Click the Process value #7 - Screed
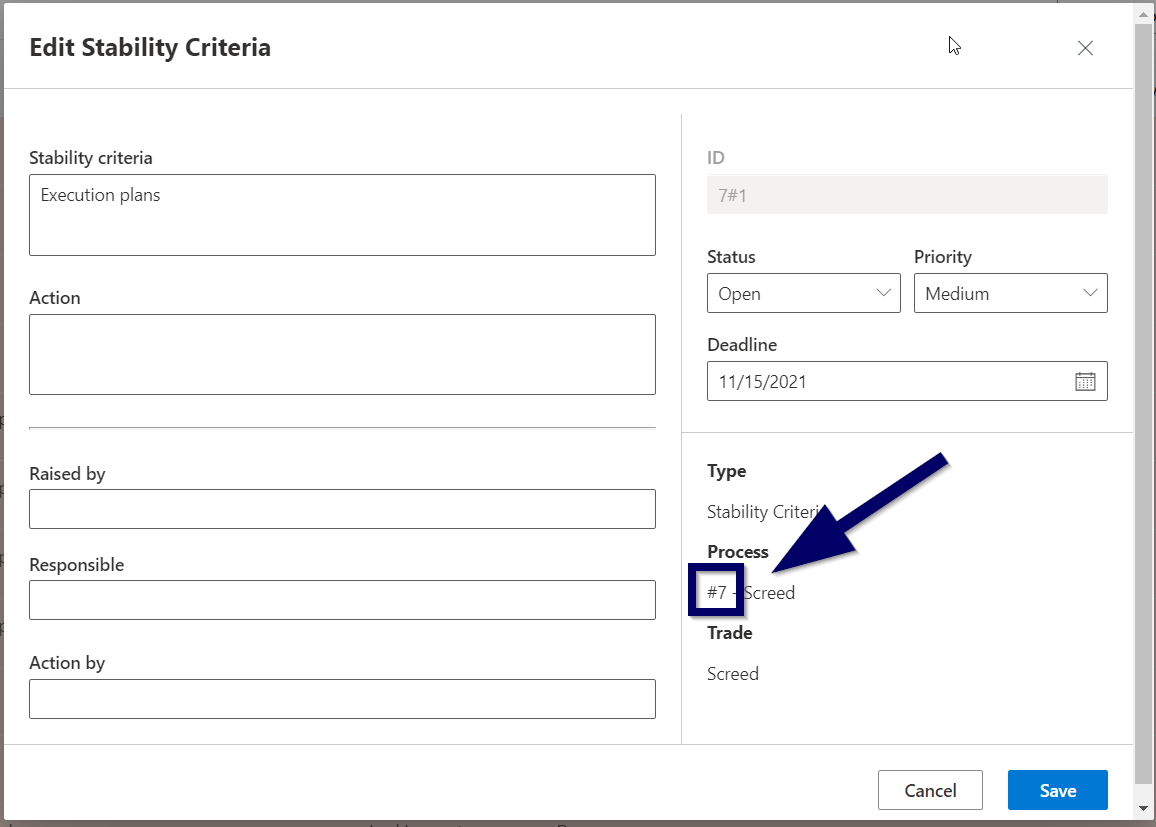Viewport: 1156px width, 827px height. (751, 593)
